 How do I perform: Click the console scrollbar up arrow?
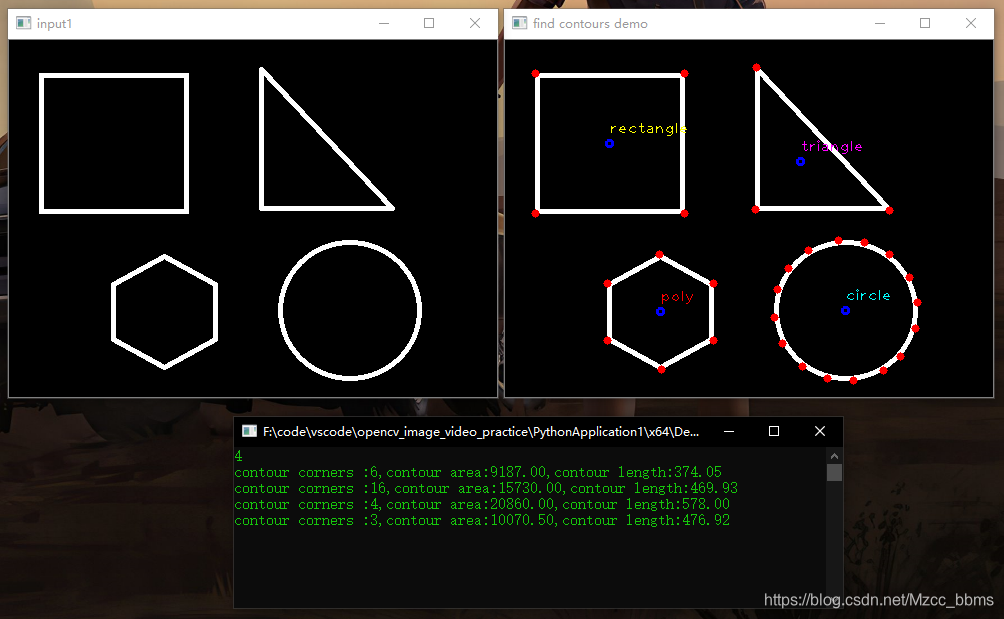pyautogui.click(x=834, y=456)
